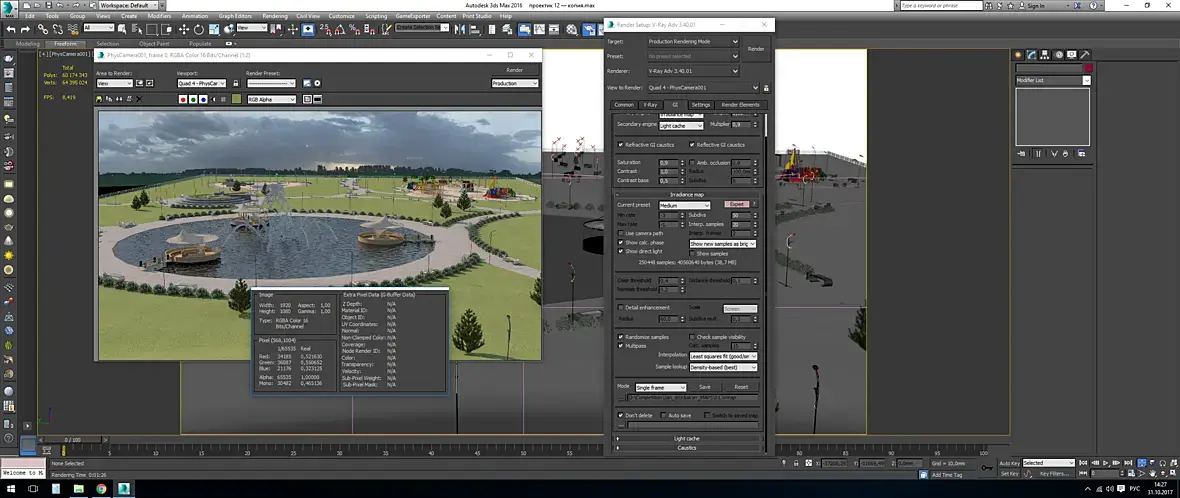Click the Reset button for irradiance map

coord(741,386)
